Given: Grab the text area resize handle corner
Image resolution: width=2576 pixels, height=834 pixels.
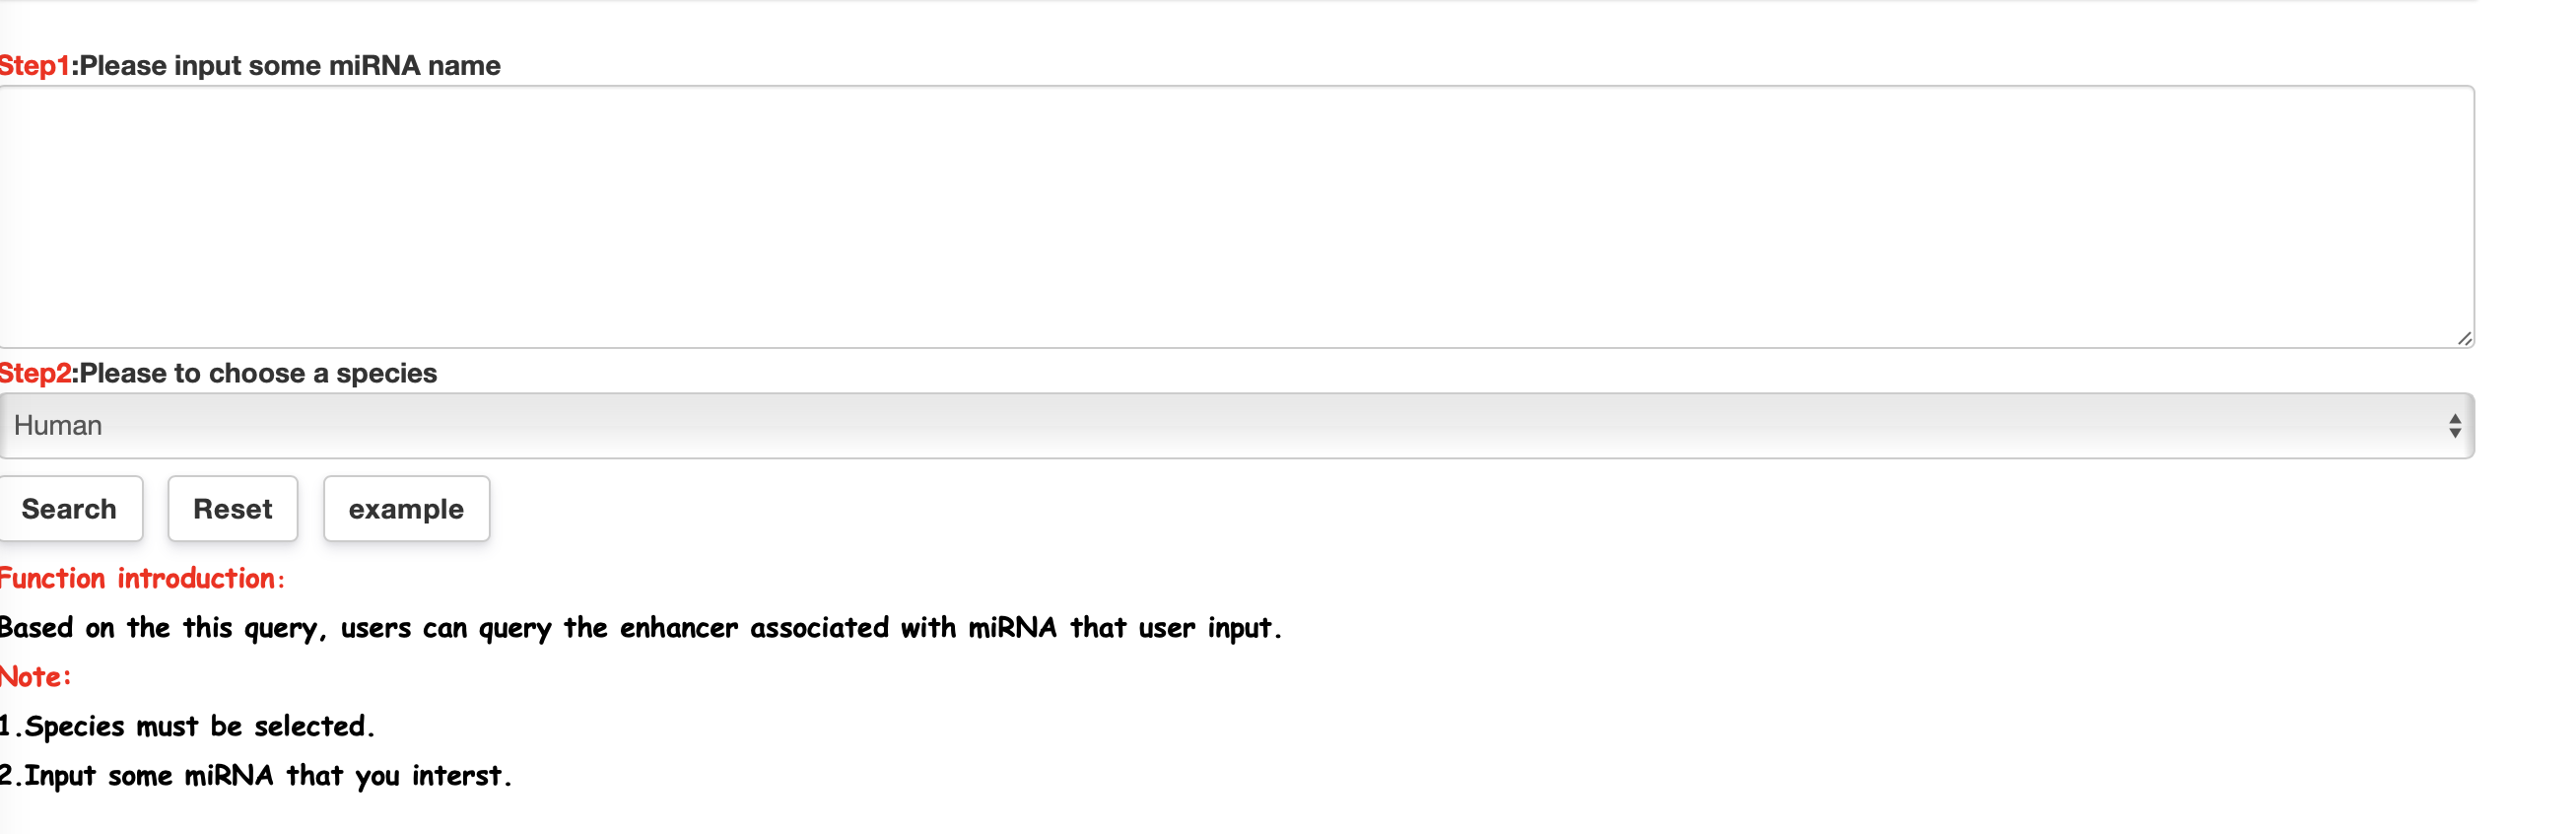Looking at the screenshot, I should point(2464,338).
